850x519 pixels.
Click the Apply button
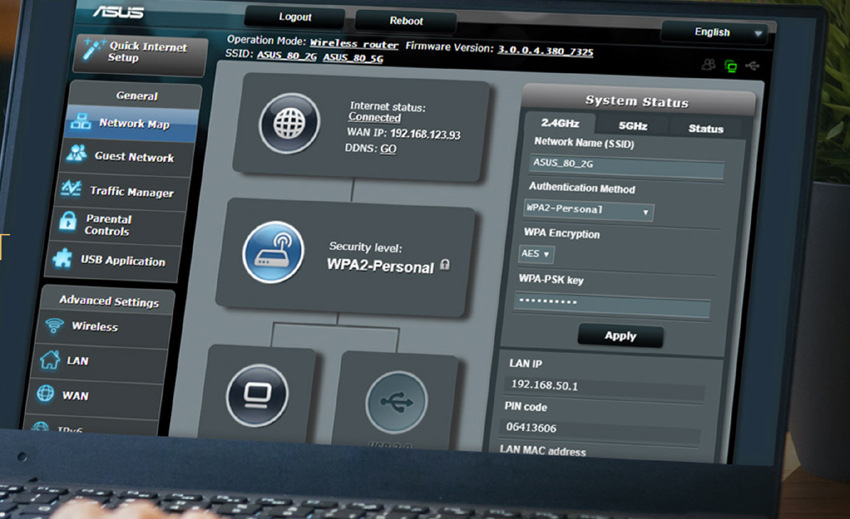tap(621, 336)
